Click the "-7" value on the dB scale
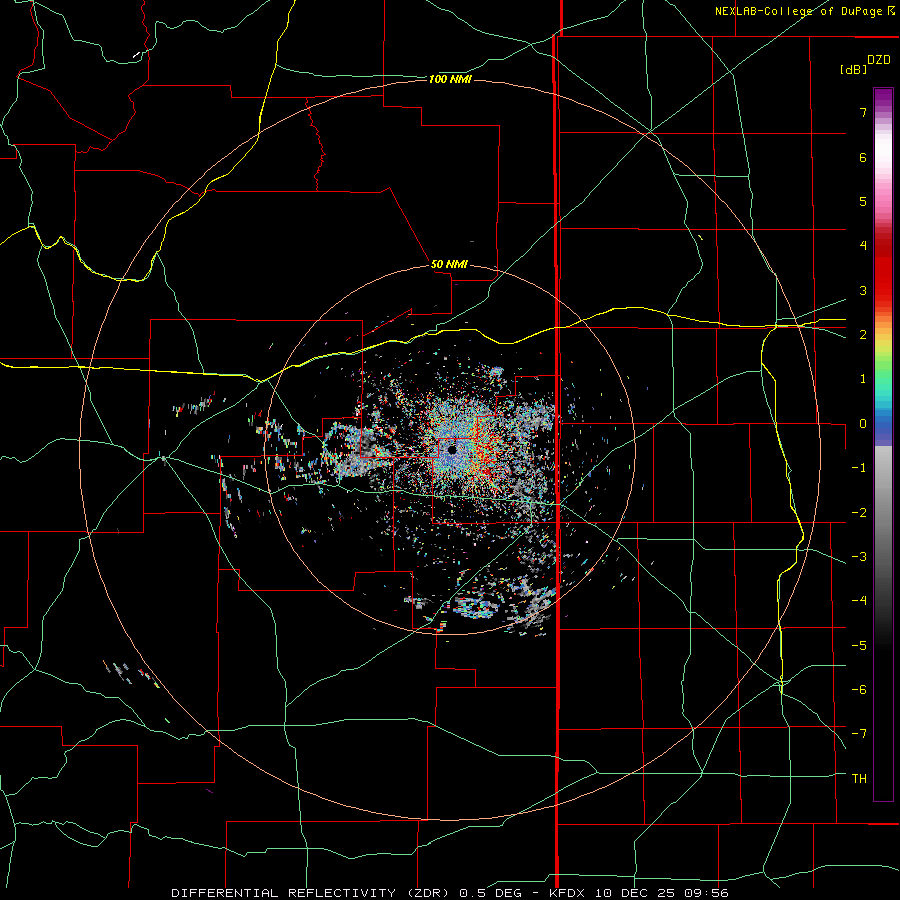Screen dimensions: 900x900 click(859, 734)
